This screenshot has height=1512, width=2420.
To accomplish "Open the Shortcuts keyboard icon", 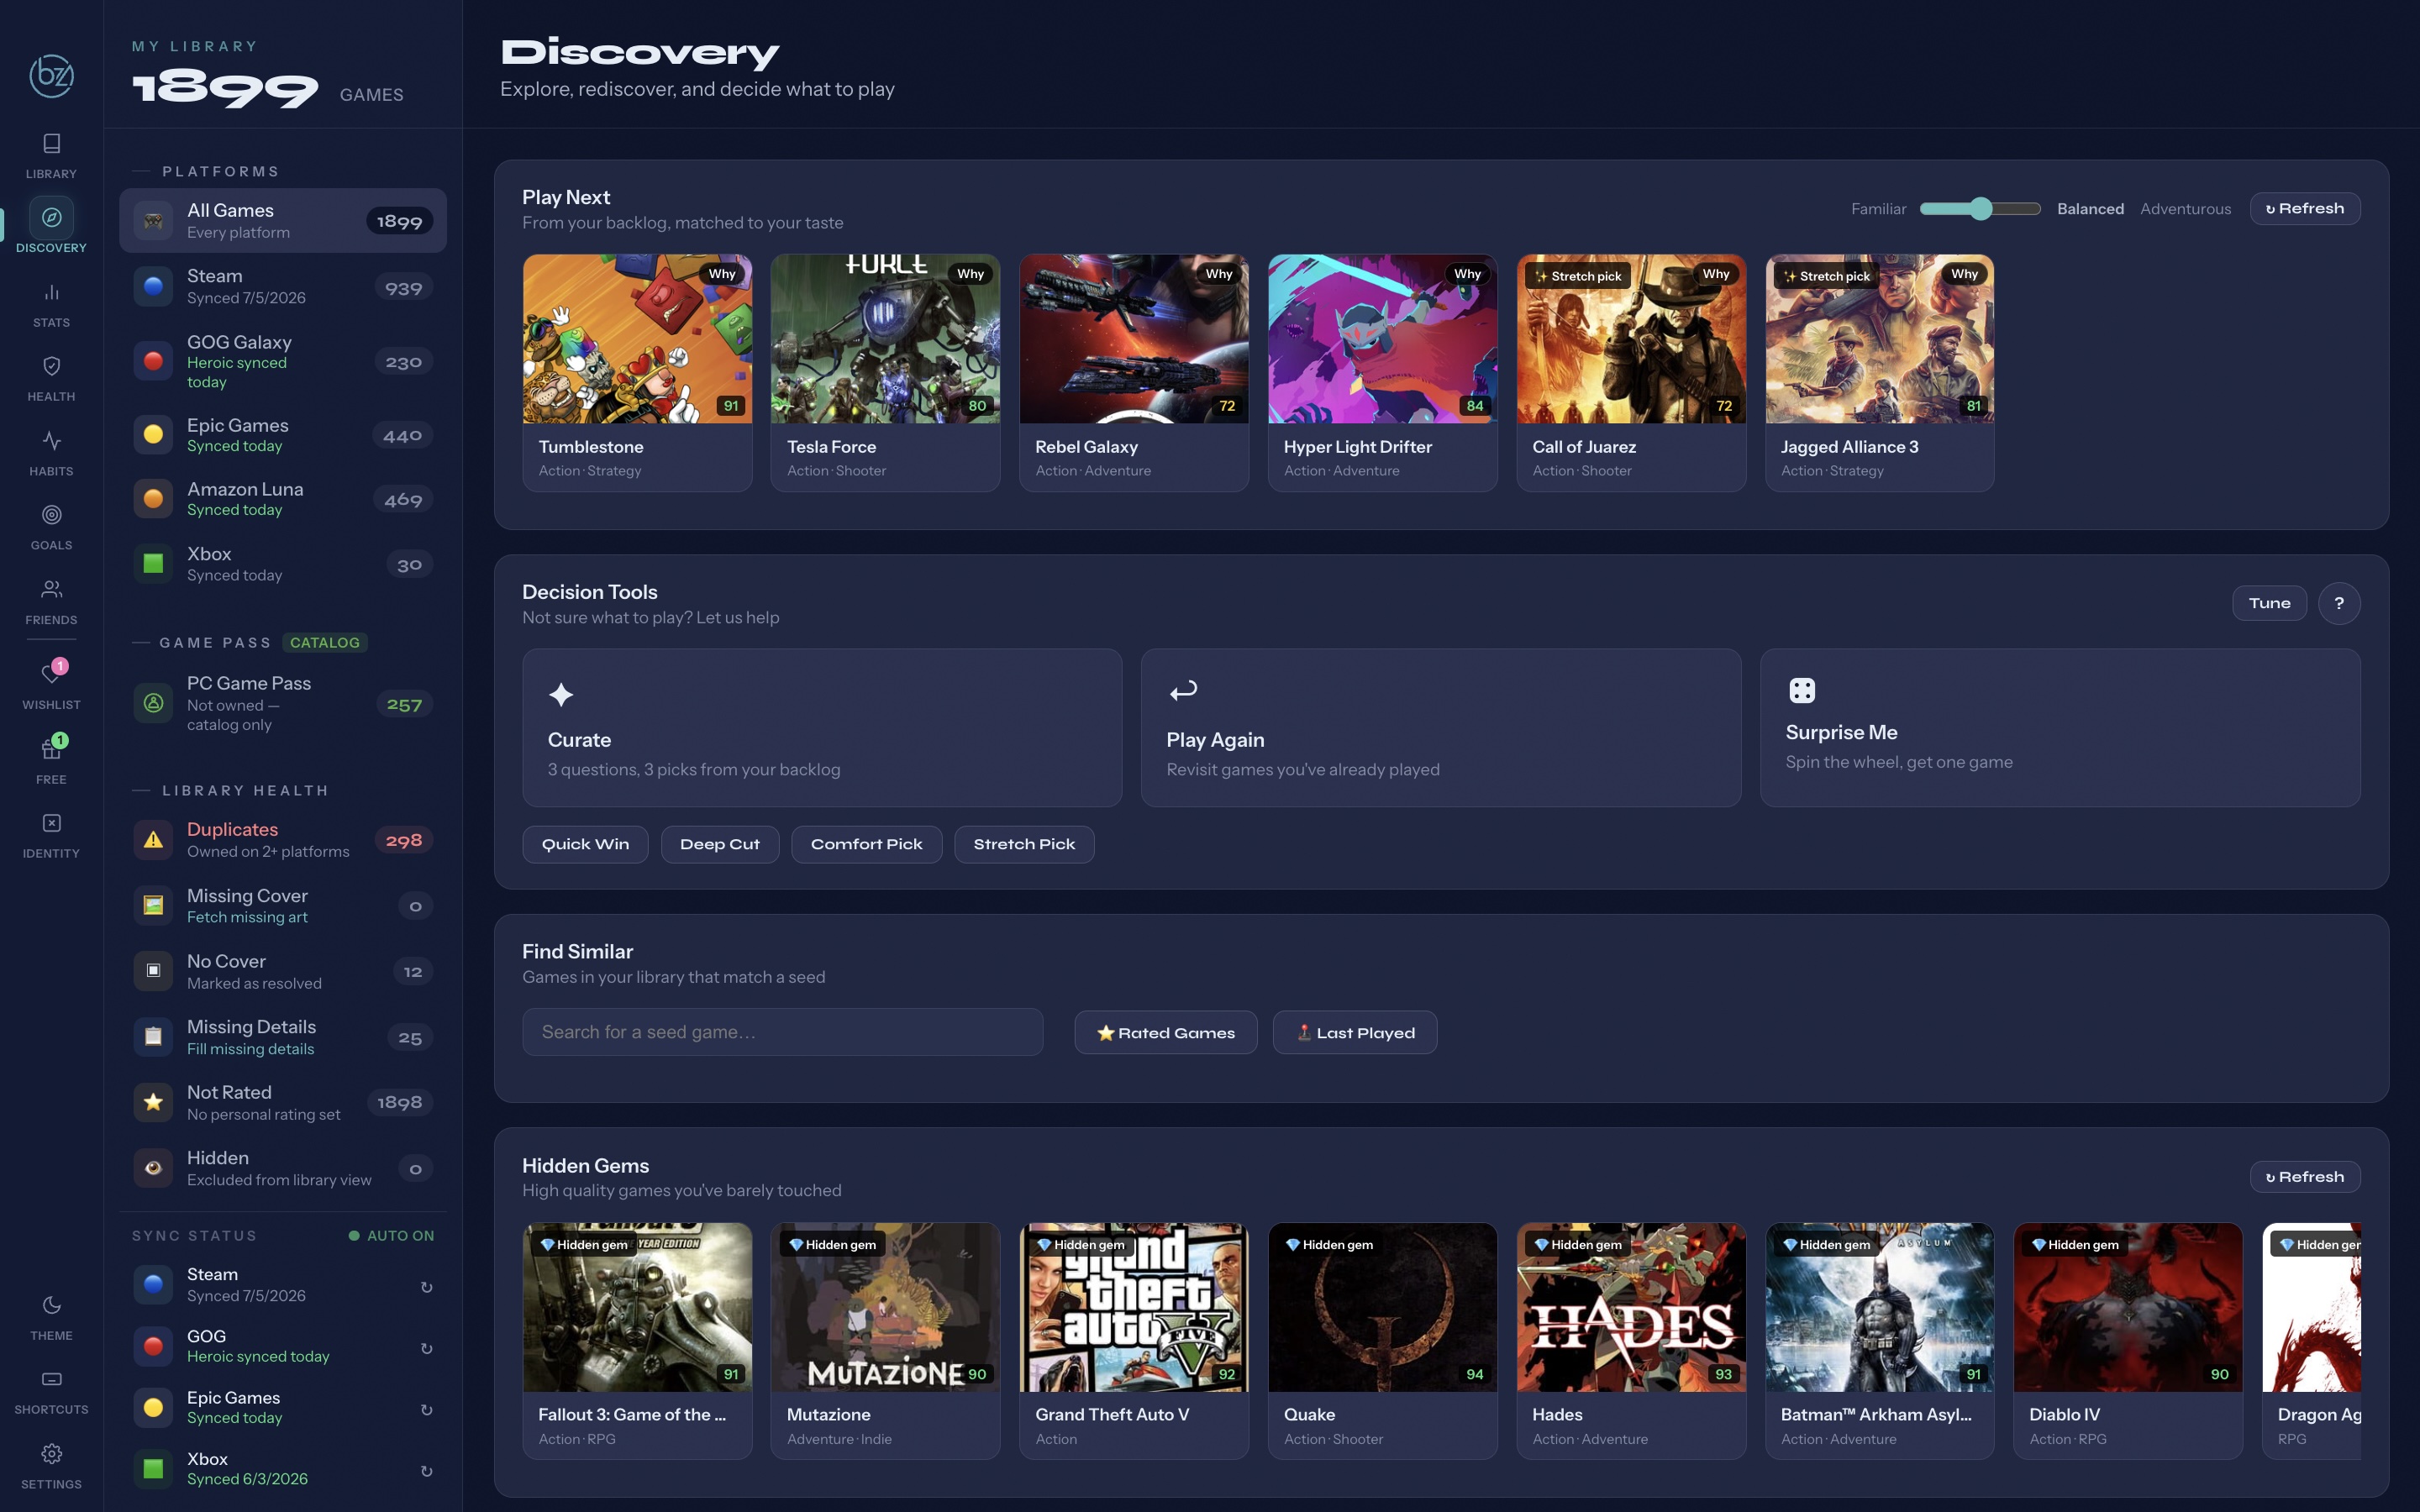I will (51, 1379).
